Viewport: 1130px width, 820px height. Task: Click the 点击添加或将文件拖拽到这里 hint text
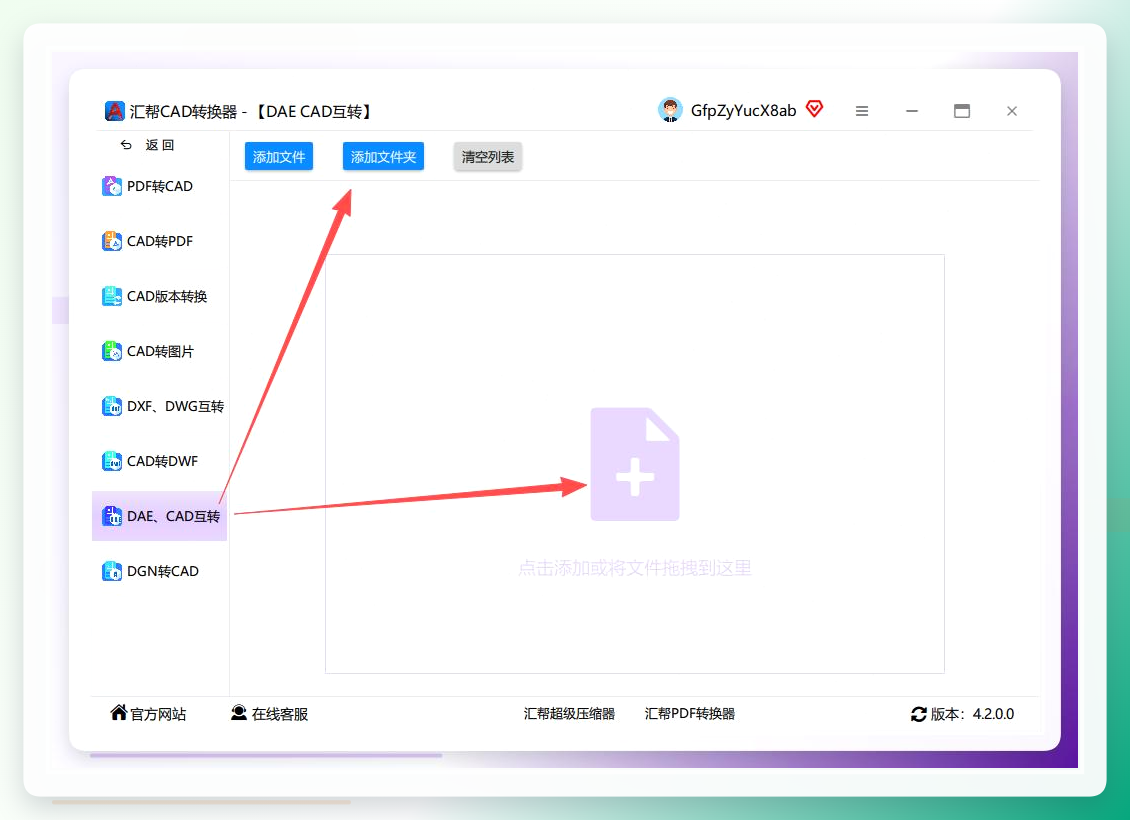pyautogui.click(x=635, y=569)
